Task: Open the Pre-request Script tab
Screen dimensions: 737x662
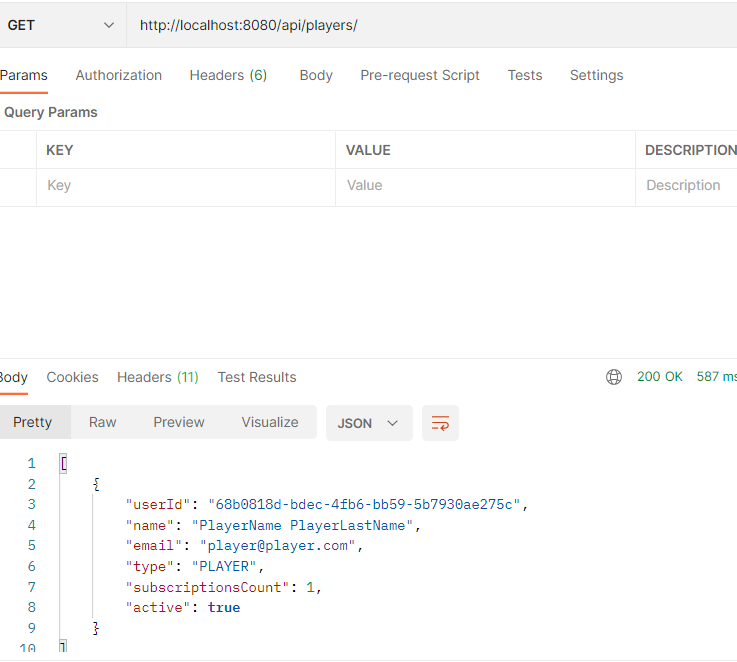Action: 420,75
